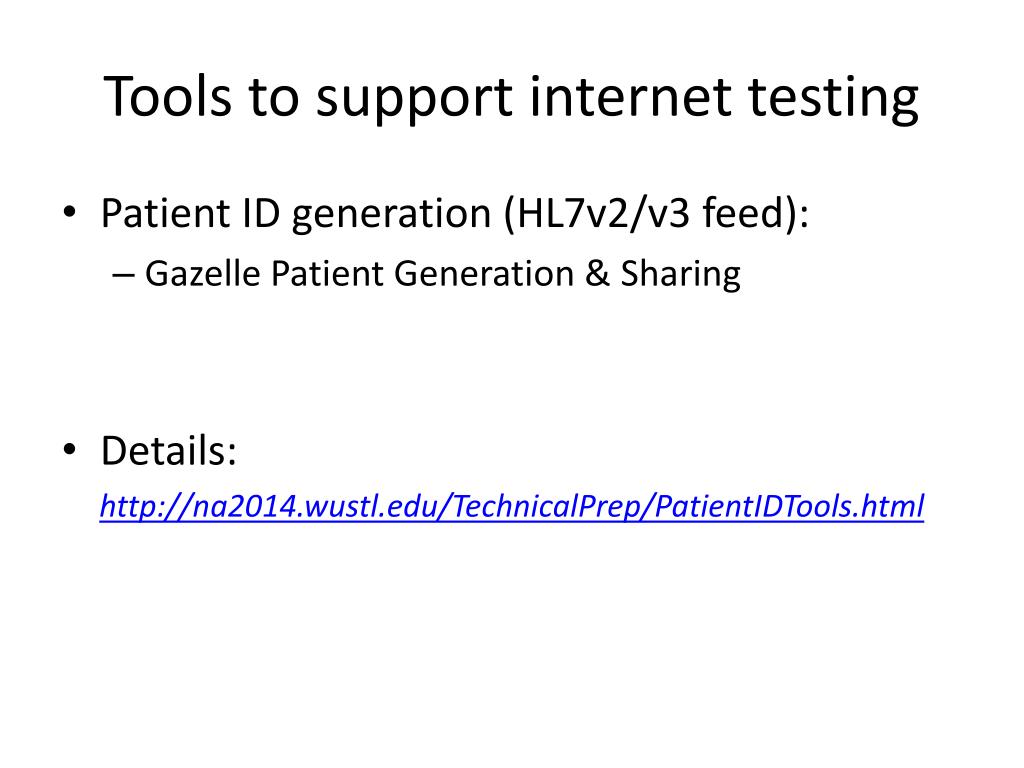Click the 'Details:' bullet text
The width and height of the screenshot is (1024, 768).
coord(168,451)
